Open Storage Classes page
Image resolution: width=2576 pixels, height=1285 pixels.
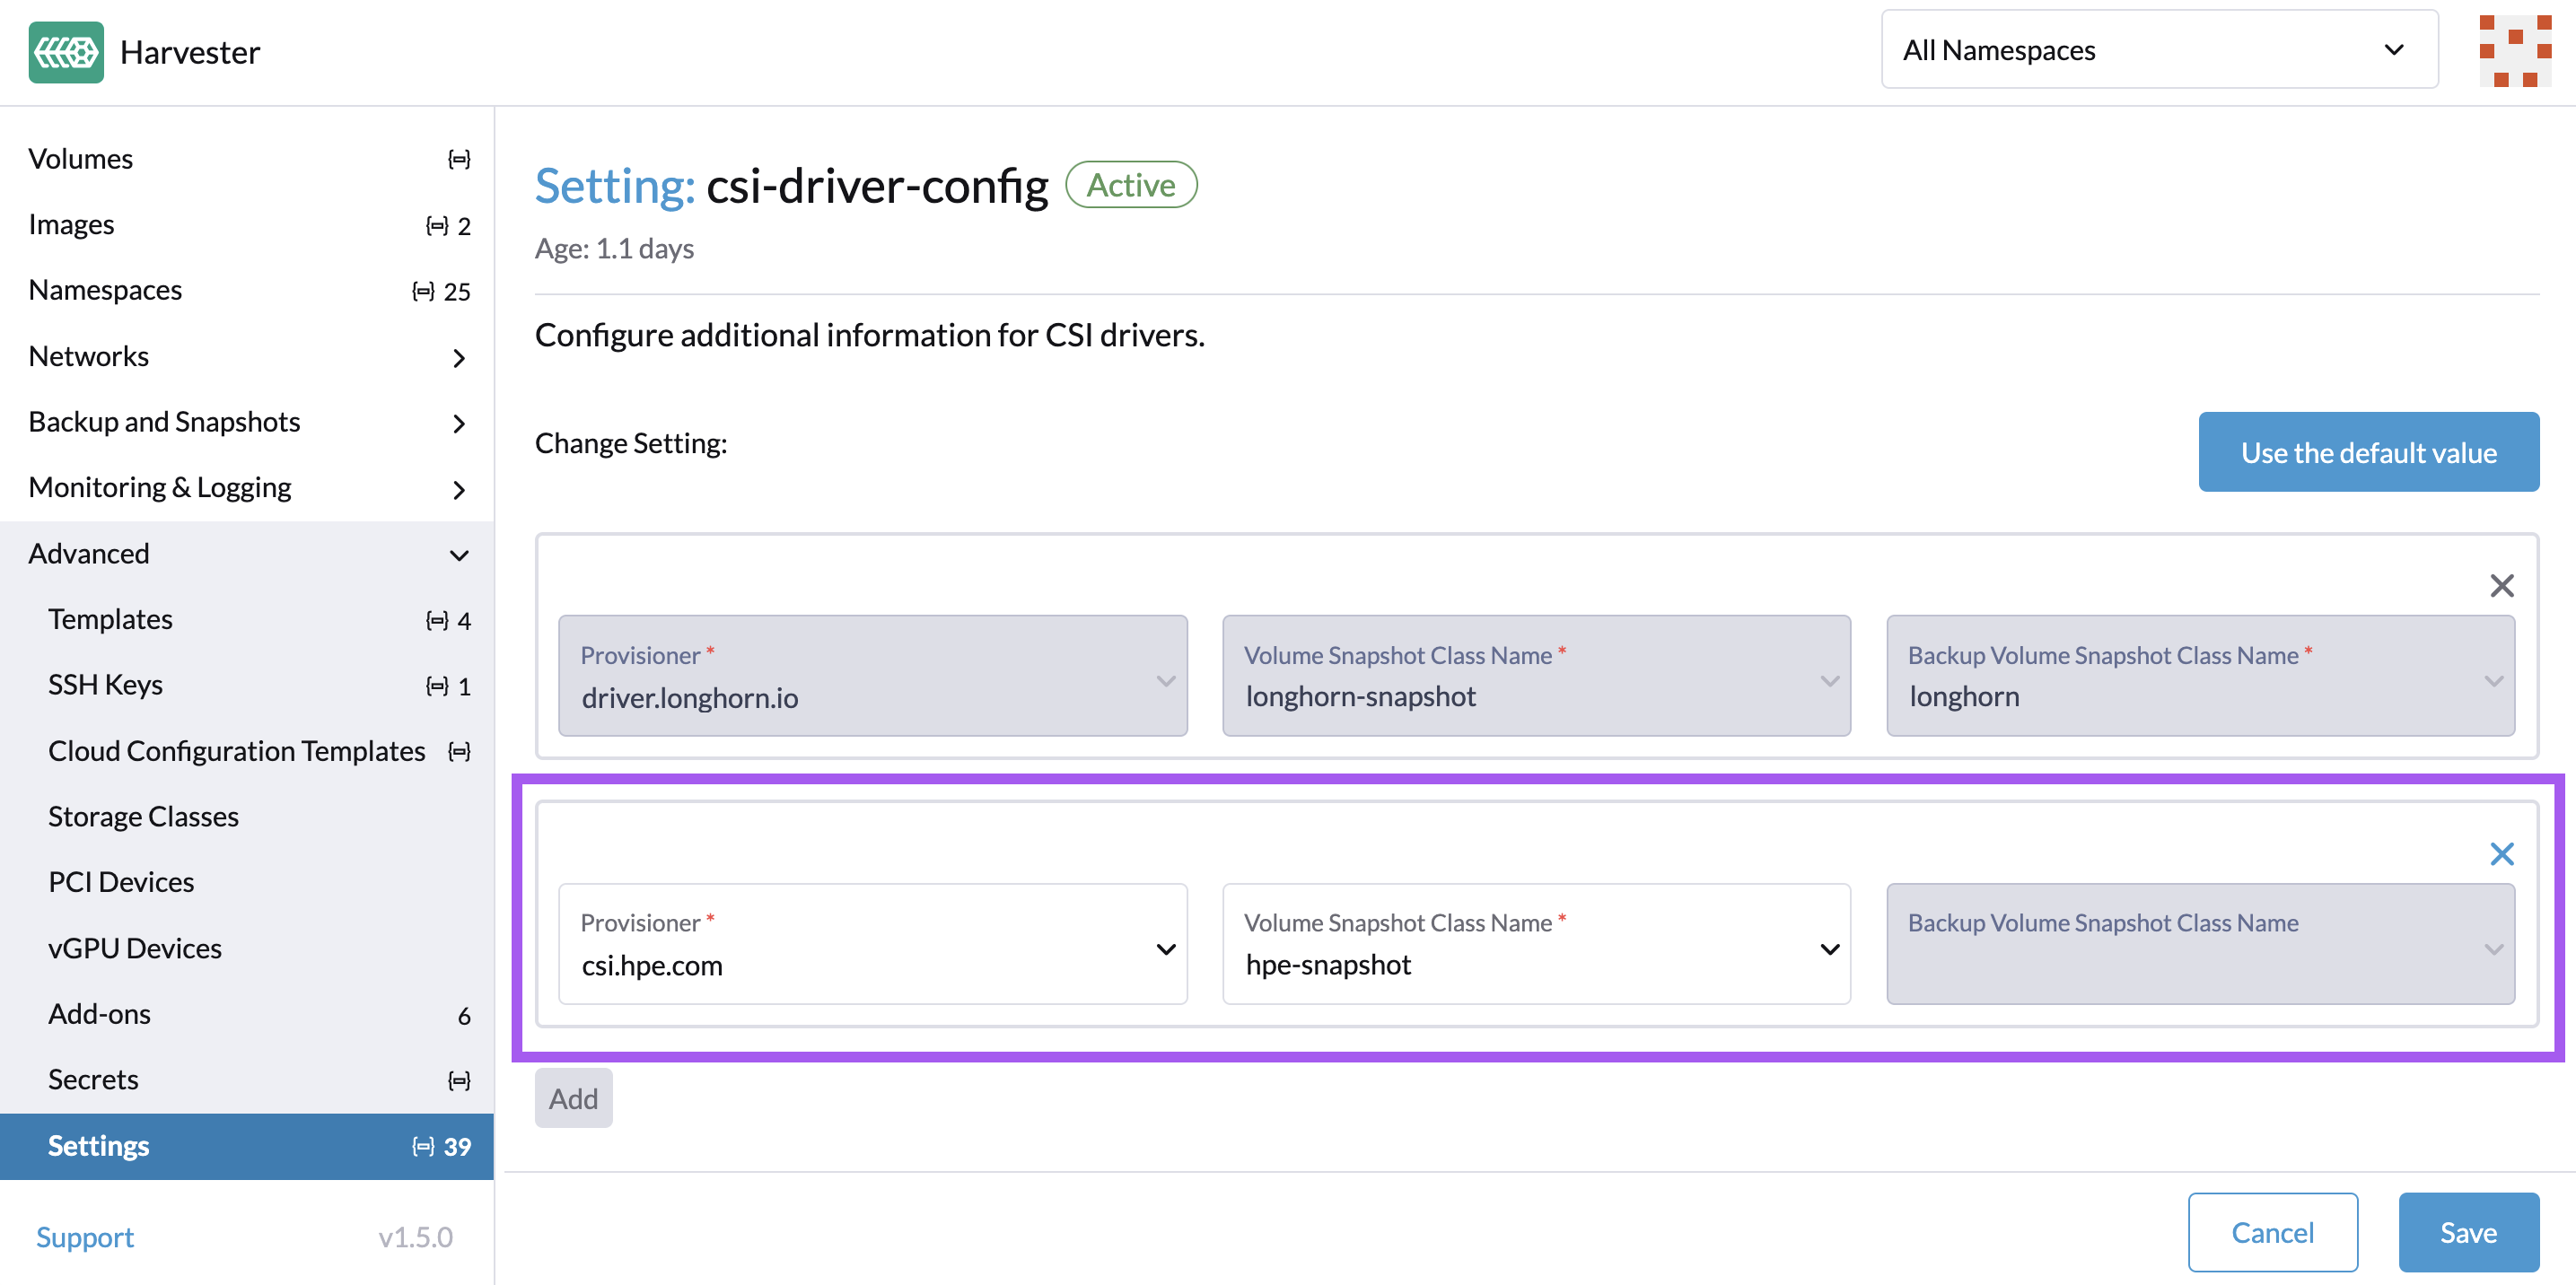pyautogui.click(x=247, y=817)
